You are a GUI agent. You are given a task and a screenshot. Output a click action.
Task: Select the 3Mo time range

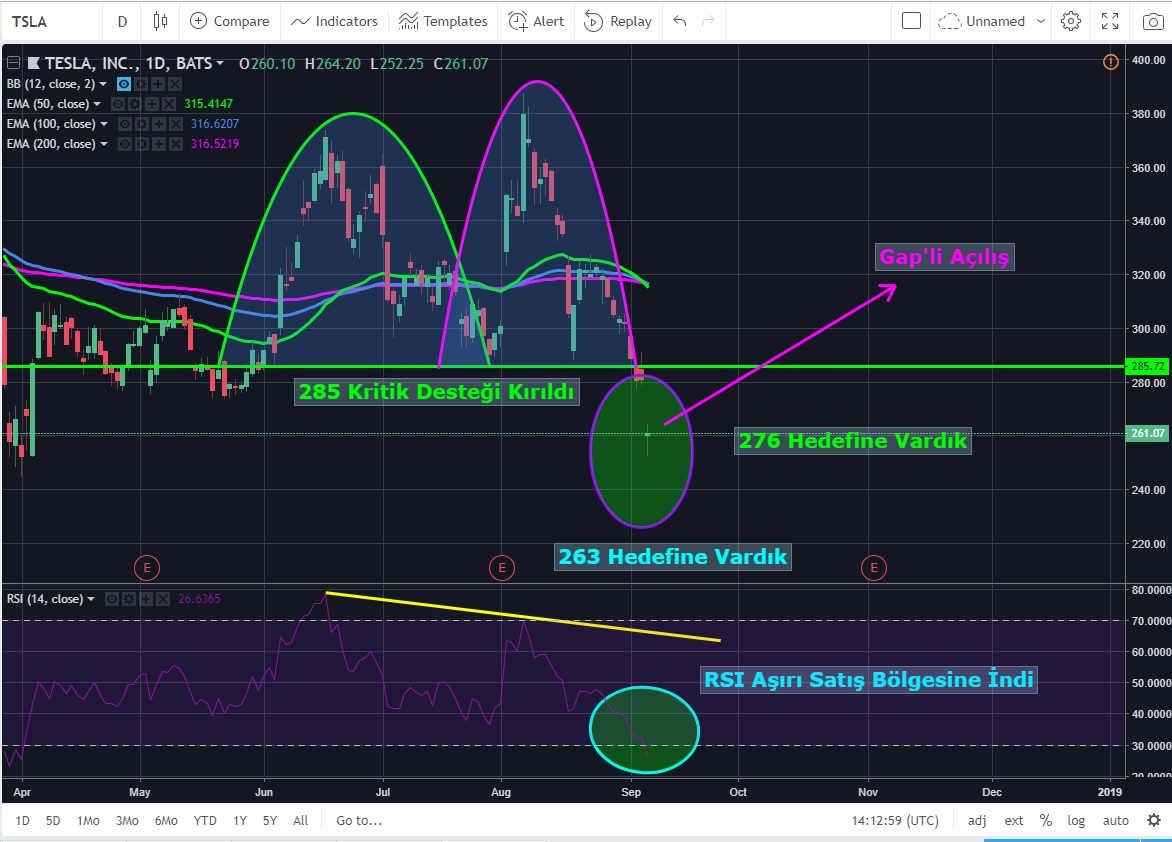pyautogui.click(x=127, y=820)
